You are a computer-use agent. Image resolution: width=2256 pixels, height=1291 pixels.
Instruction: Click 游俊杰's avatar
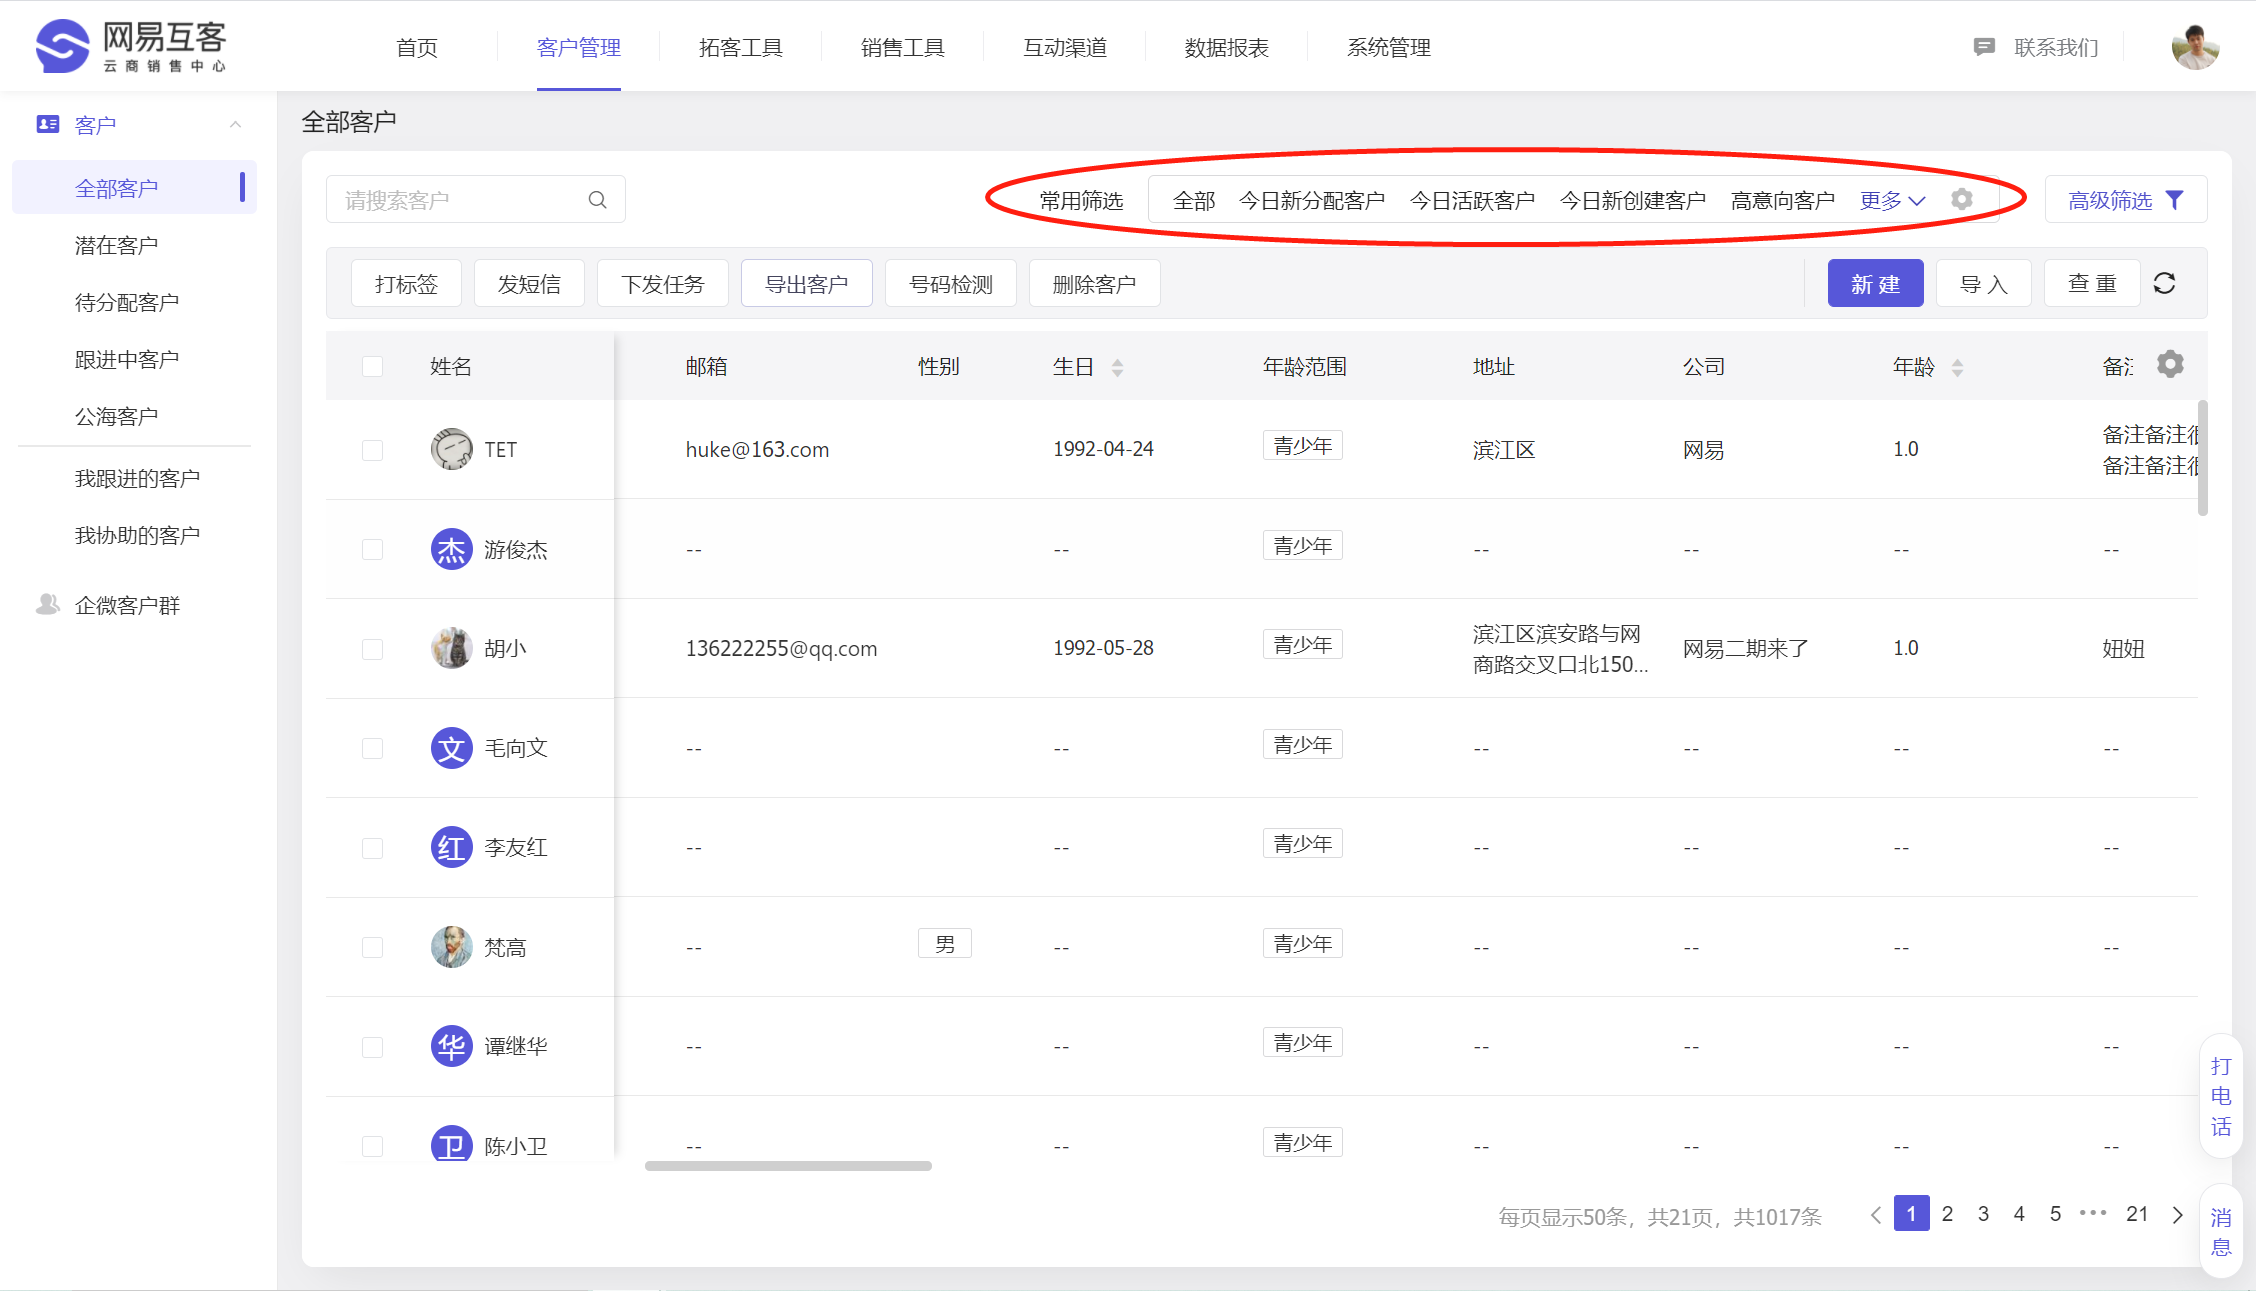451,549
